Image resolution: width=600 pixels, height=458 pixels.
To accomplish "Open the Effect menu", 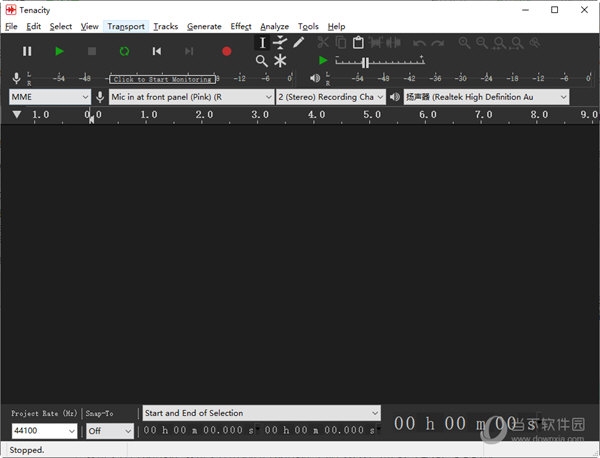I will pos(241,26).
